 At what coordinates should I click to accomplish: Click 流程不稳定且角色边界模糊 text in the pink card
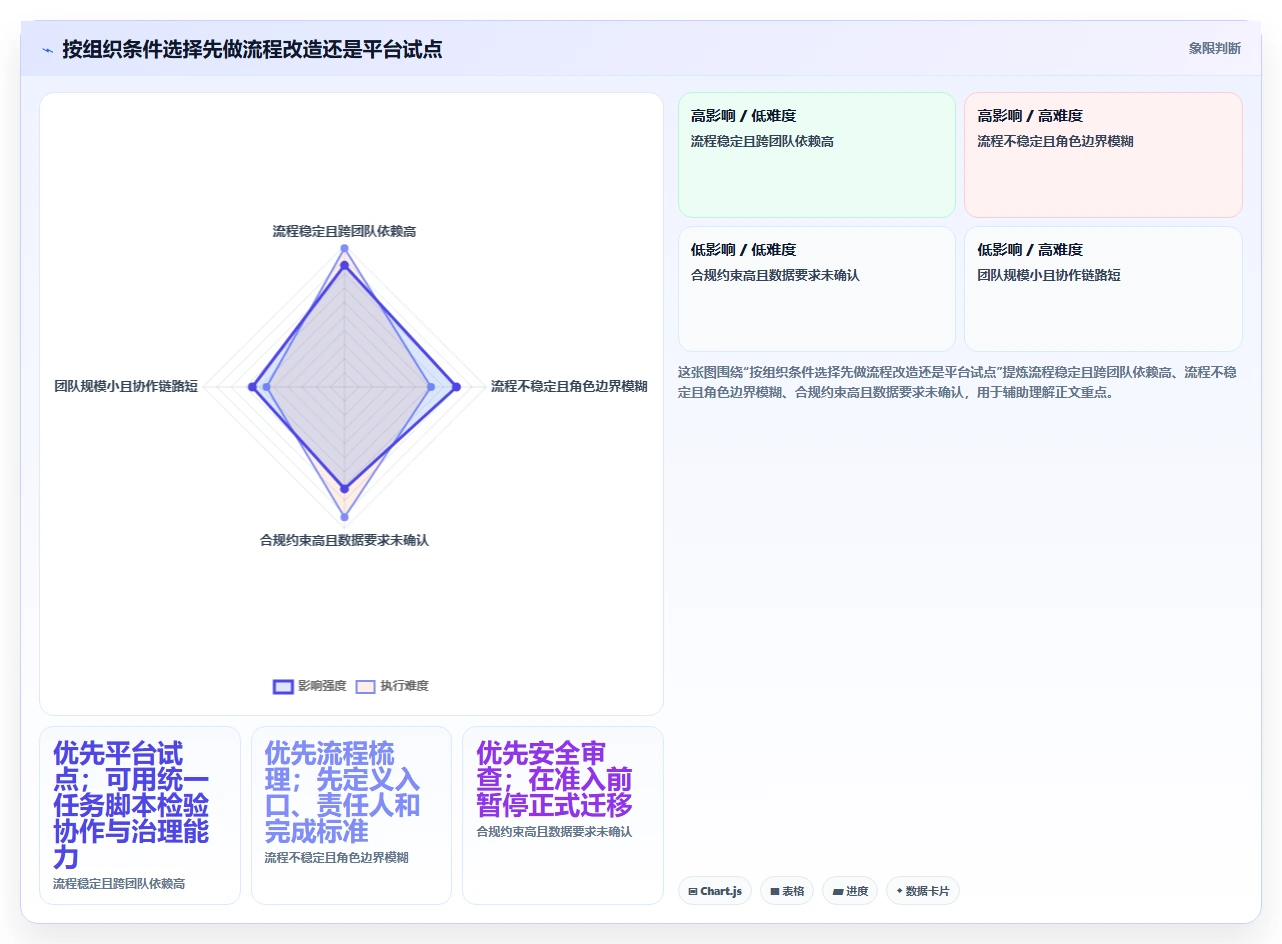click(1055, 141)
